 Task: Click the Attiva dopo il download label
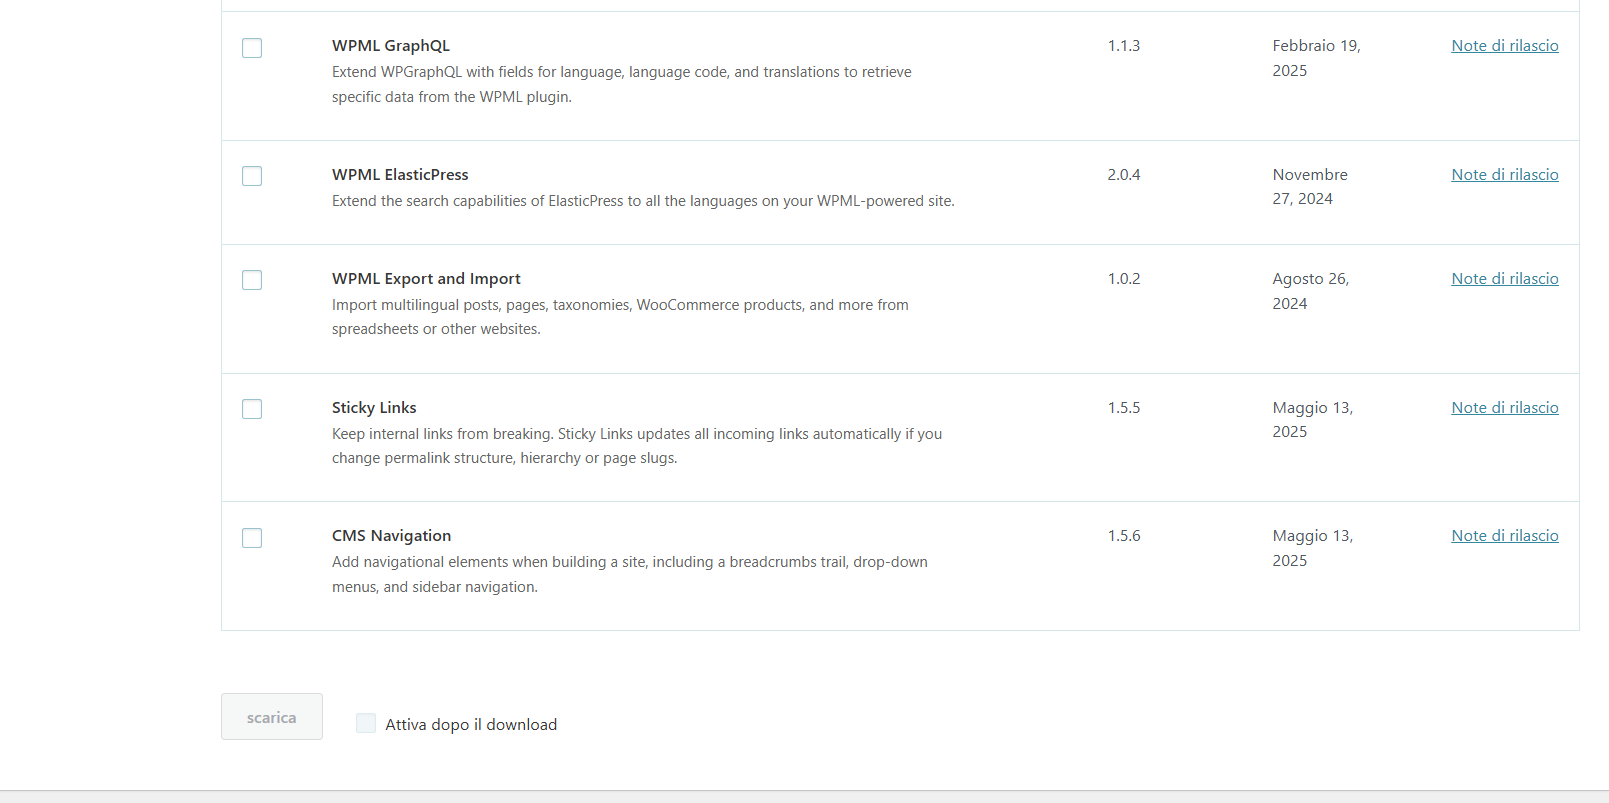coord(471,725)
